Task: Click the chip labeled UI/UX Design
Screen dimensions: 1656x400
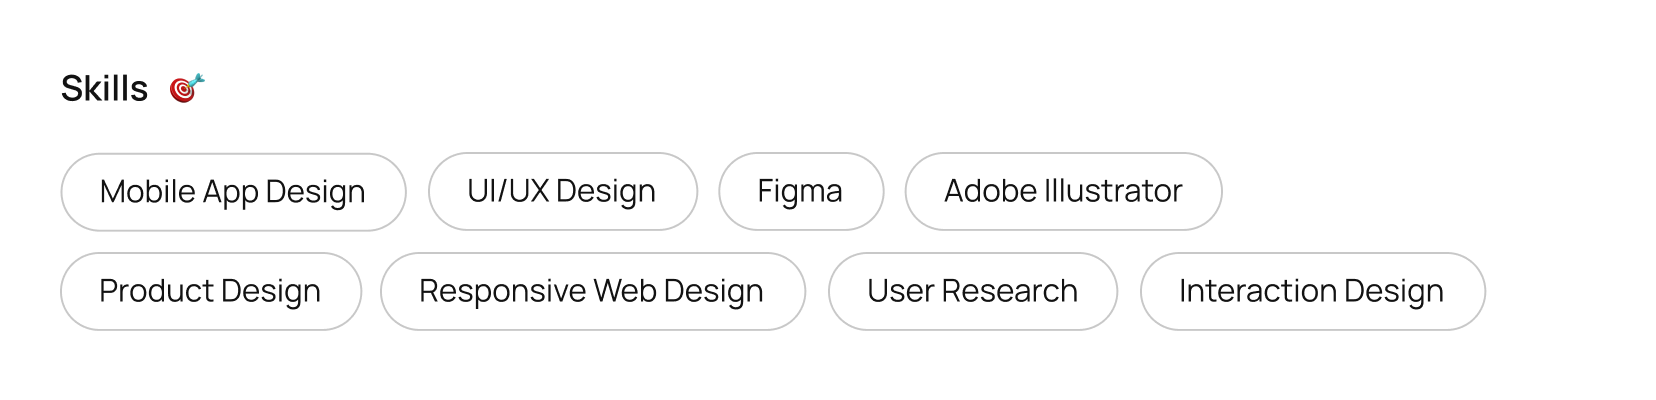Action: click(562, 191)
